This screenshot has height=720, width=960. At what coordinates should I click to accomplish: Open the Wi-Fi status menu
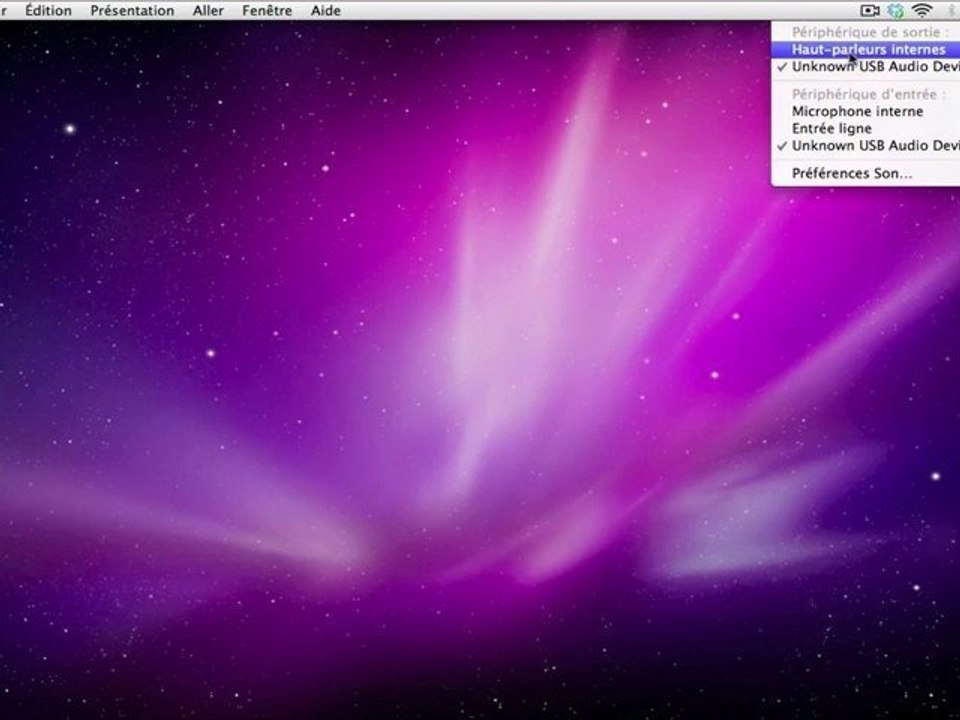click(922, 10)
